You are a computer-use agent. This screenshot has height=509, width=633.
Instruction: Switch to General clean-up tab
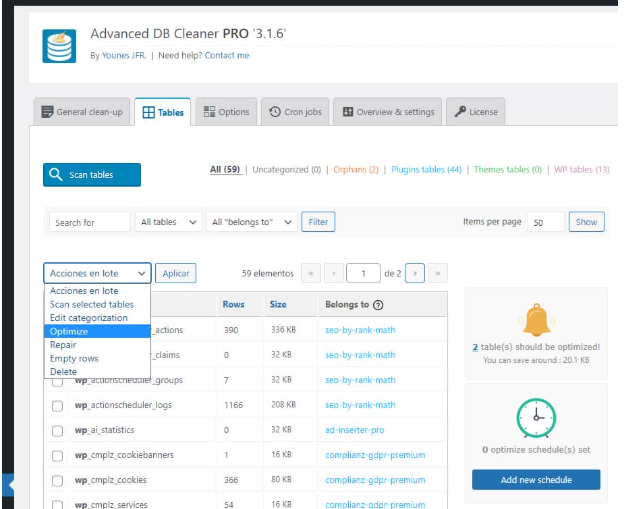[x=82, y=112]
